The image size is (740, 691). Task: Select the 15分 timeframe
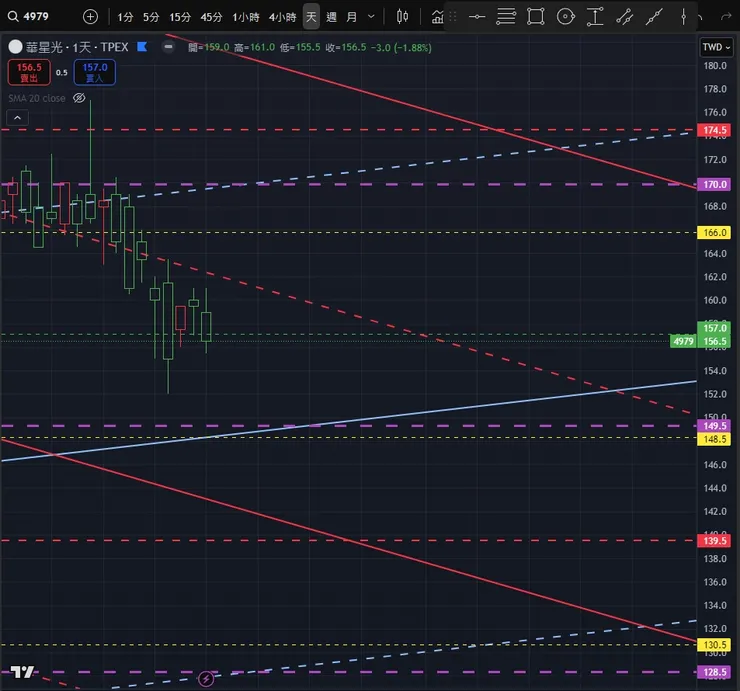[x=180, y=17]
